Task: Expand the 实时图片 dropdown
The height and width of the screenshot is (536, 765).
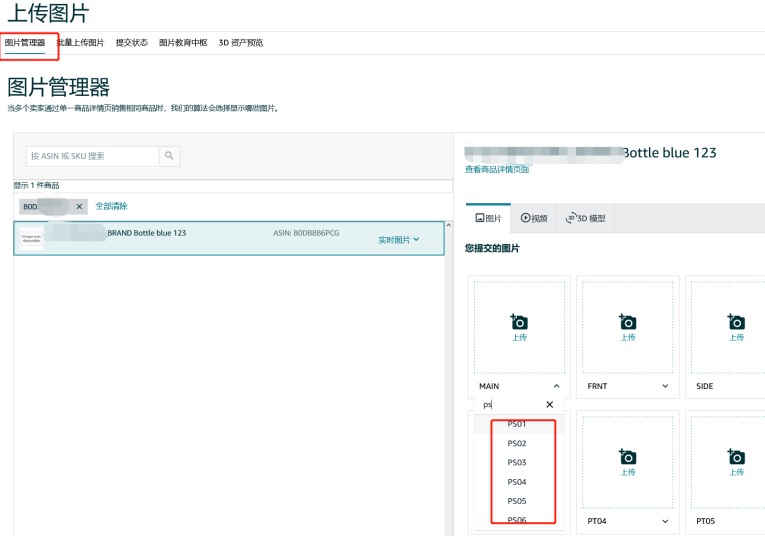Action: tap(399, 240)
